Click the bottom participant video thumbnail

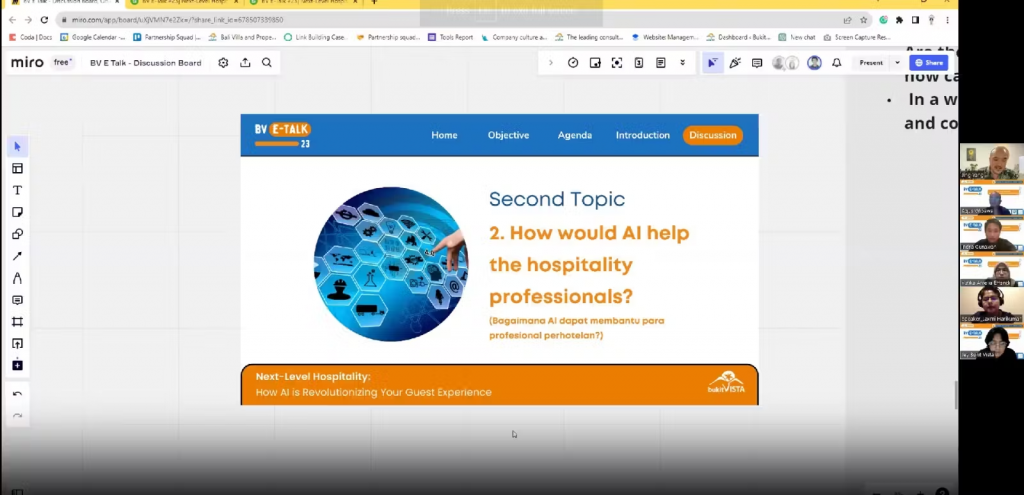coord(991,343)
